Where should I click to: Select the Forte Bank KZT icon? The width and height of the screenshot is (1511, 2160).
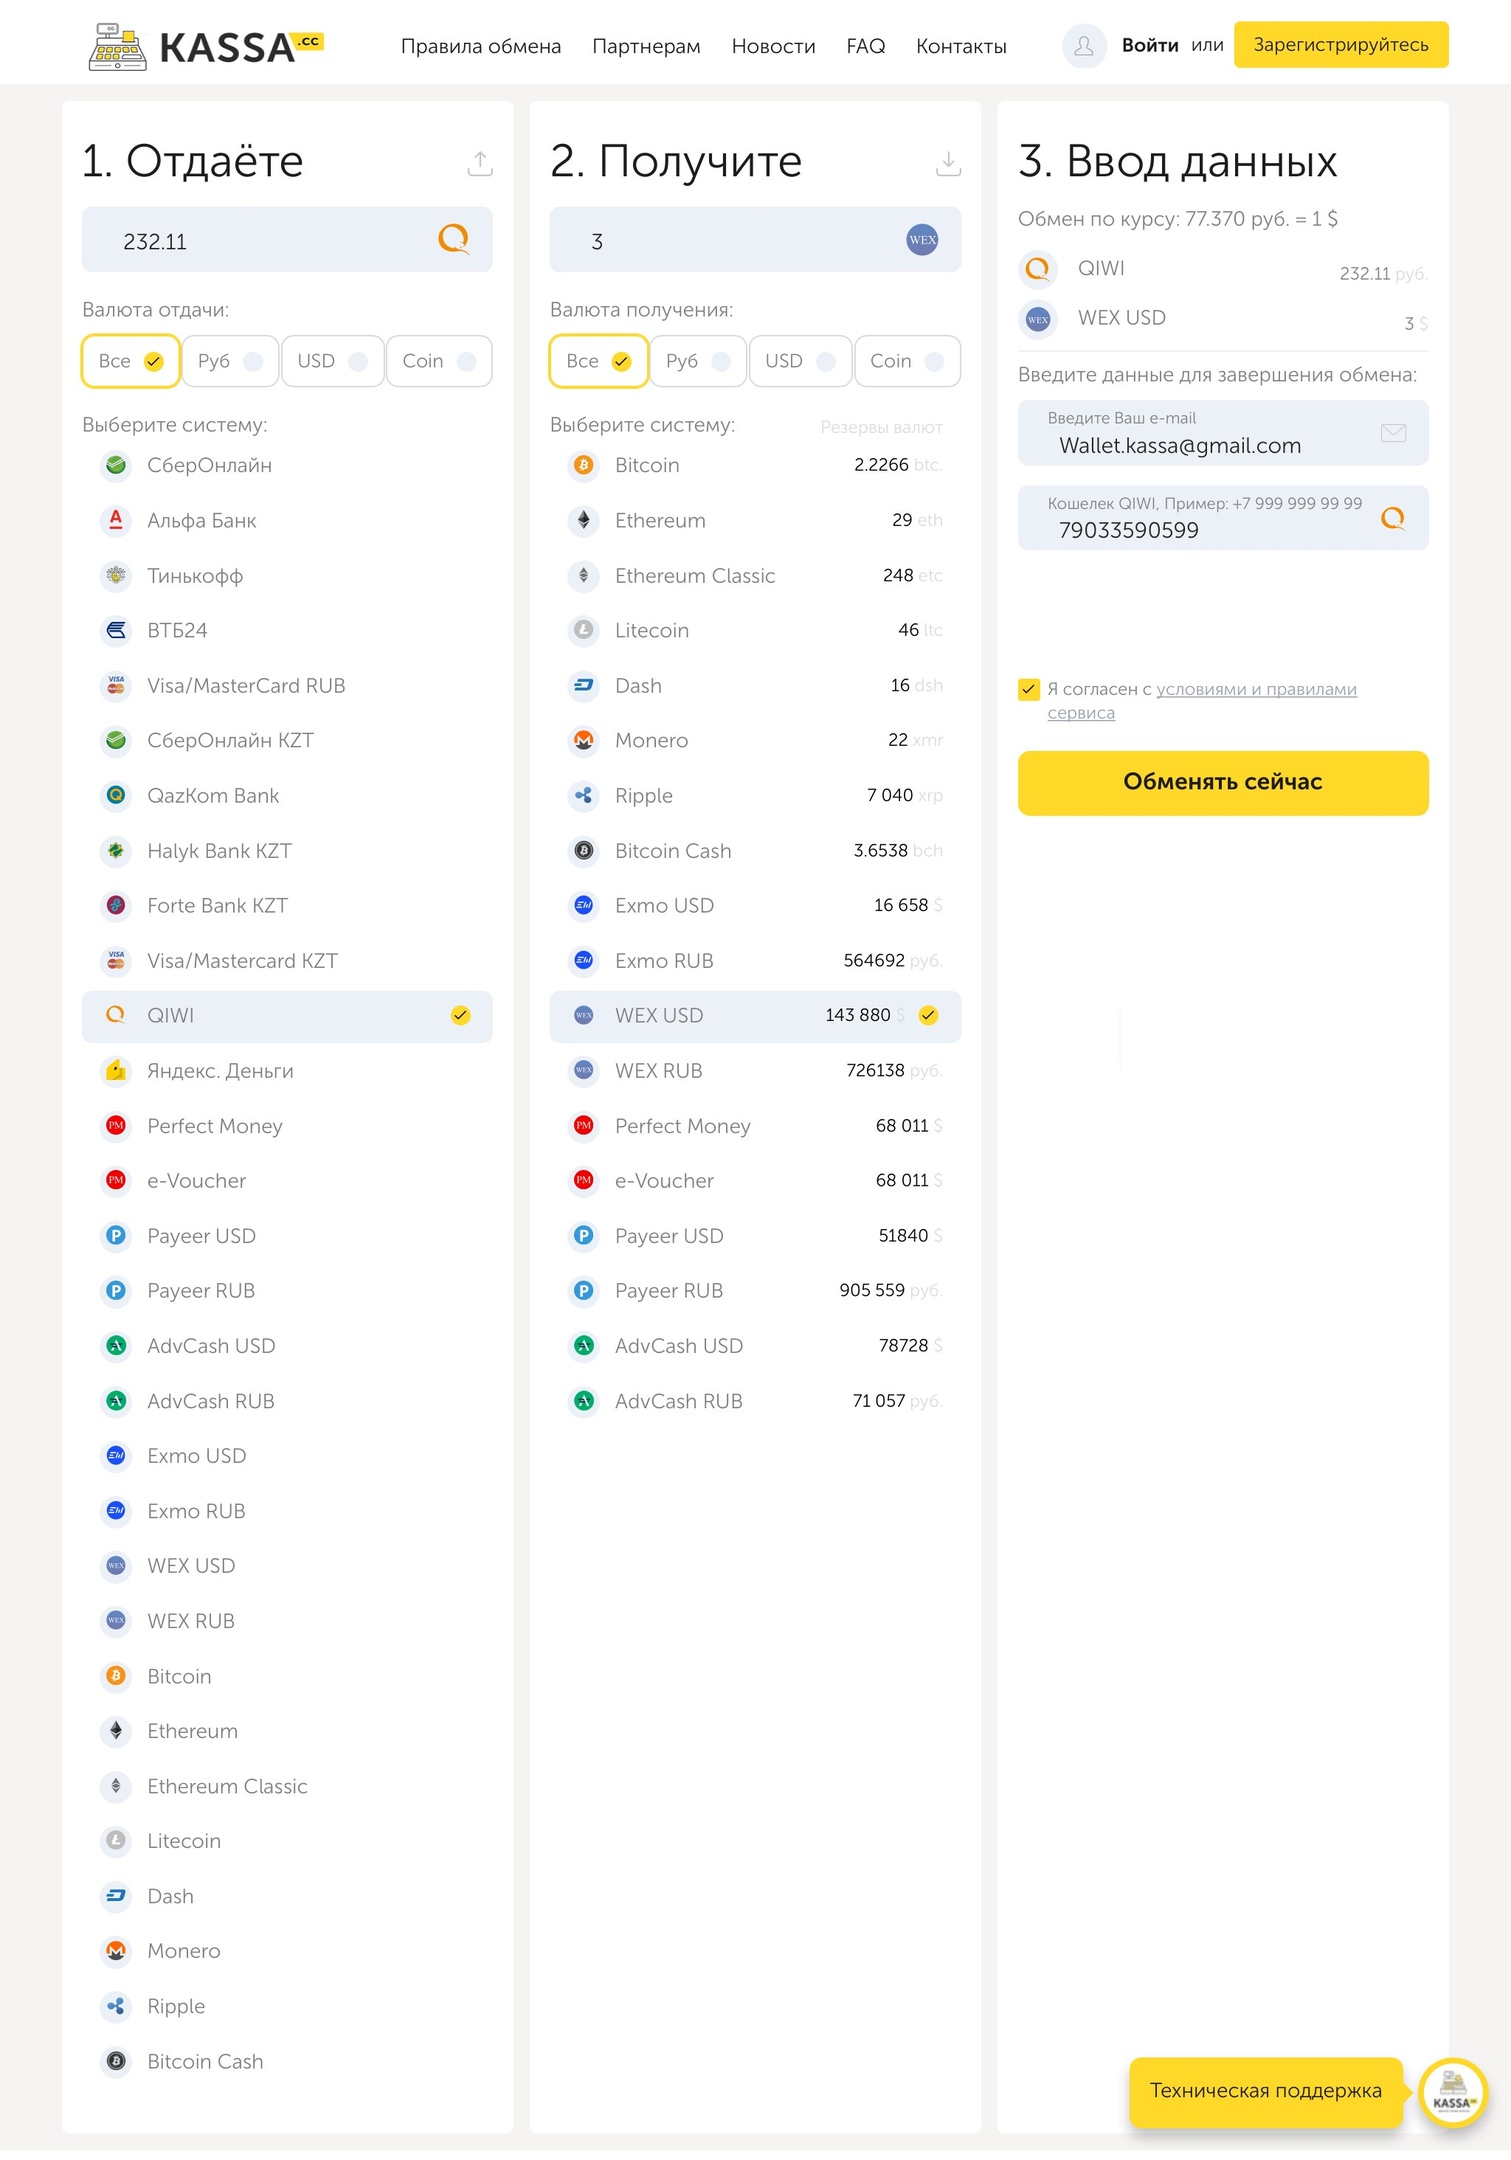coord(116,905)
